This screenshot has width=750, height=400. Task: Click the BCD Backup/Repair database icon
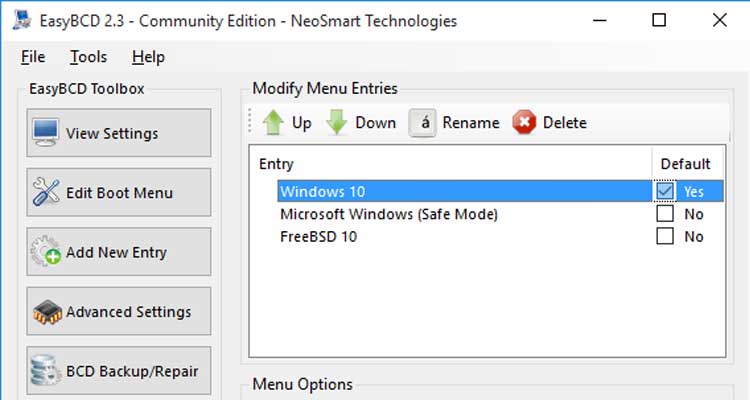[45, 371]
